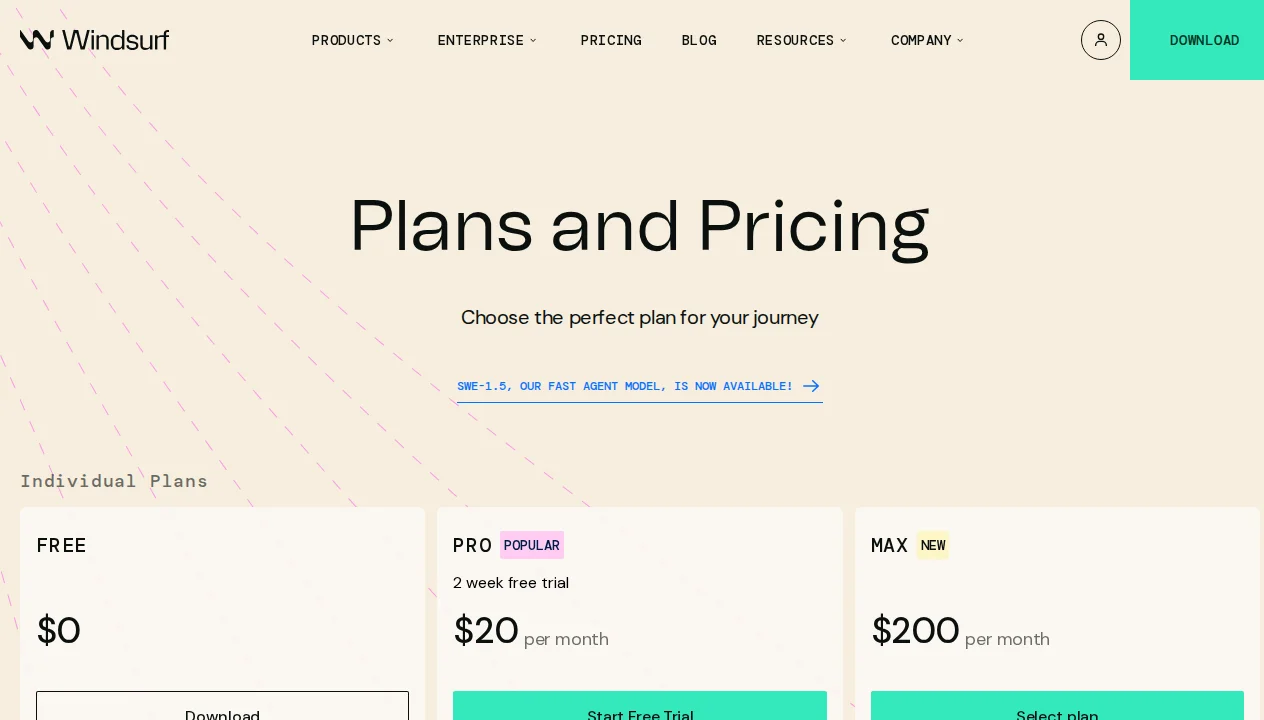
Task: Click the Individual Plans section heading
Action: coord(114,481)
